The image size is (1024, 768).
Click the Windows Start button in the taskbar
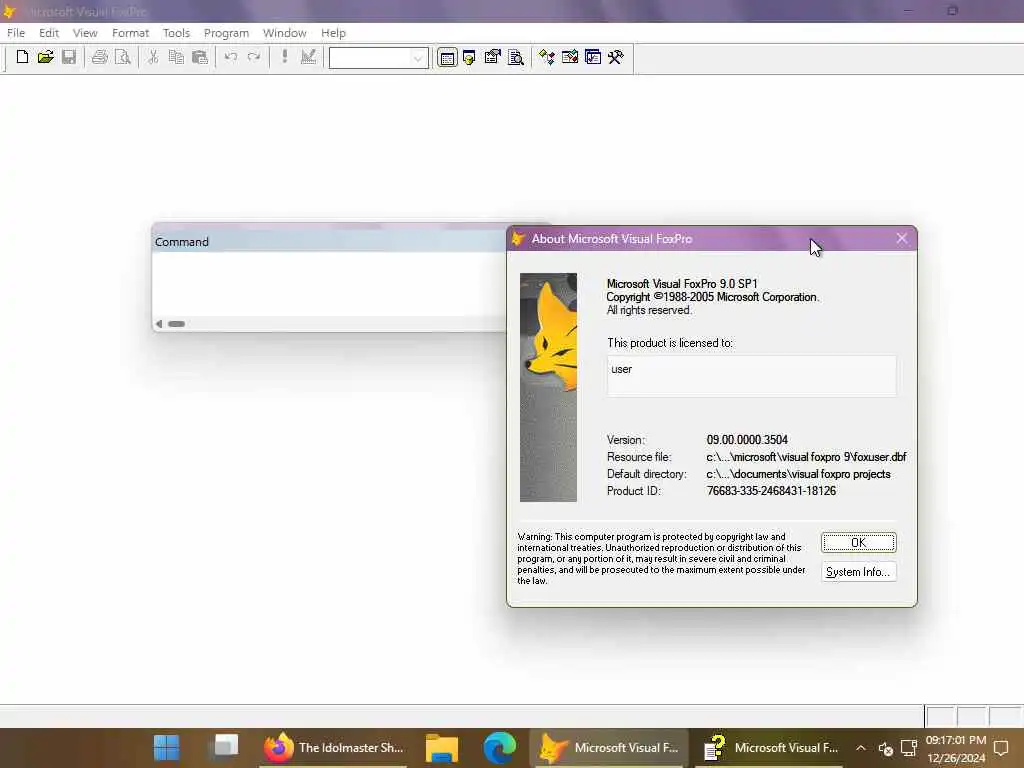pos(167,748)
